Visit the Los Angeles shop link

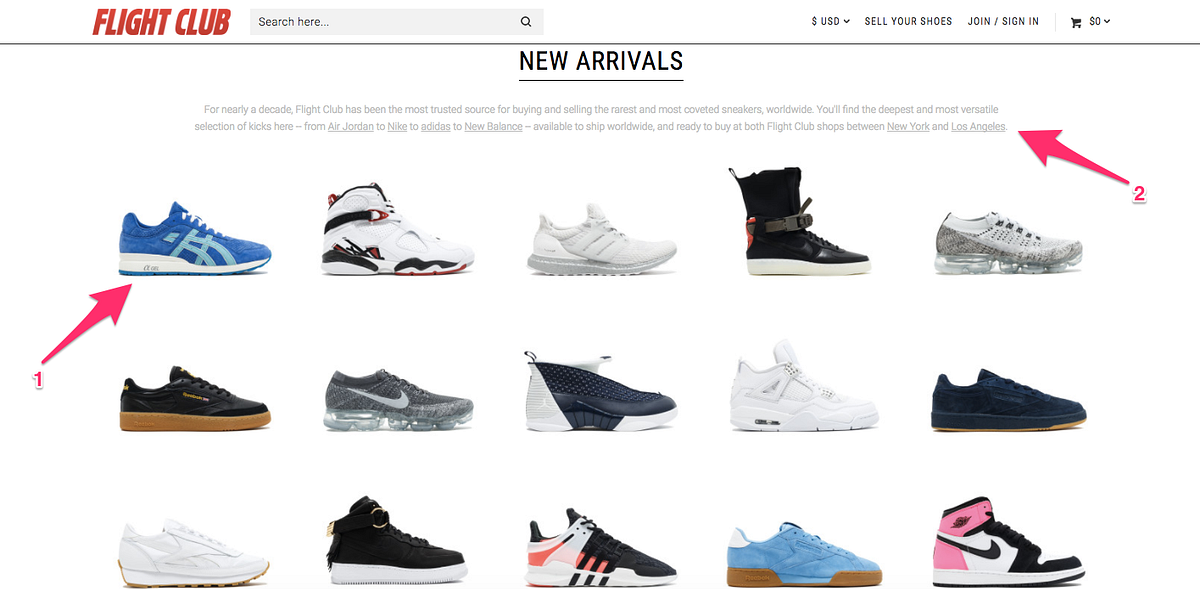click(978, 127)
